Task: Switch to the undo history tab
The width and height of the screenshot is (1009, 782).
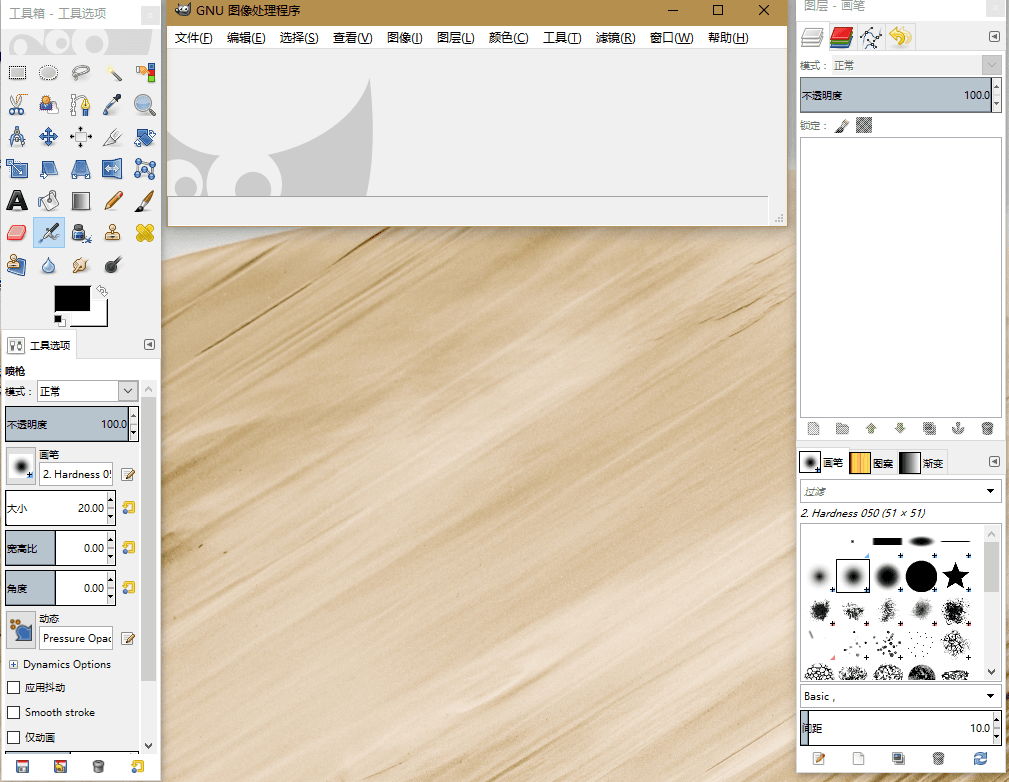Action: pos(900,37)
